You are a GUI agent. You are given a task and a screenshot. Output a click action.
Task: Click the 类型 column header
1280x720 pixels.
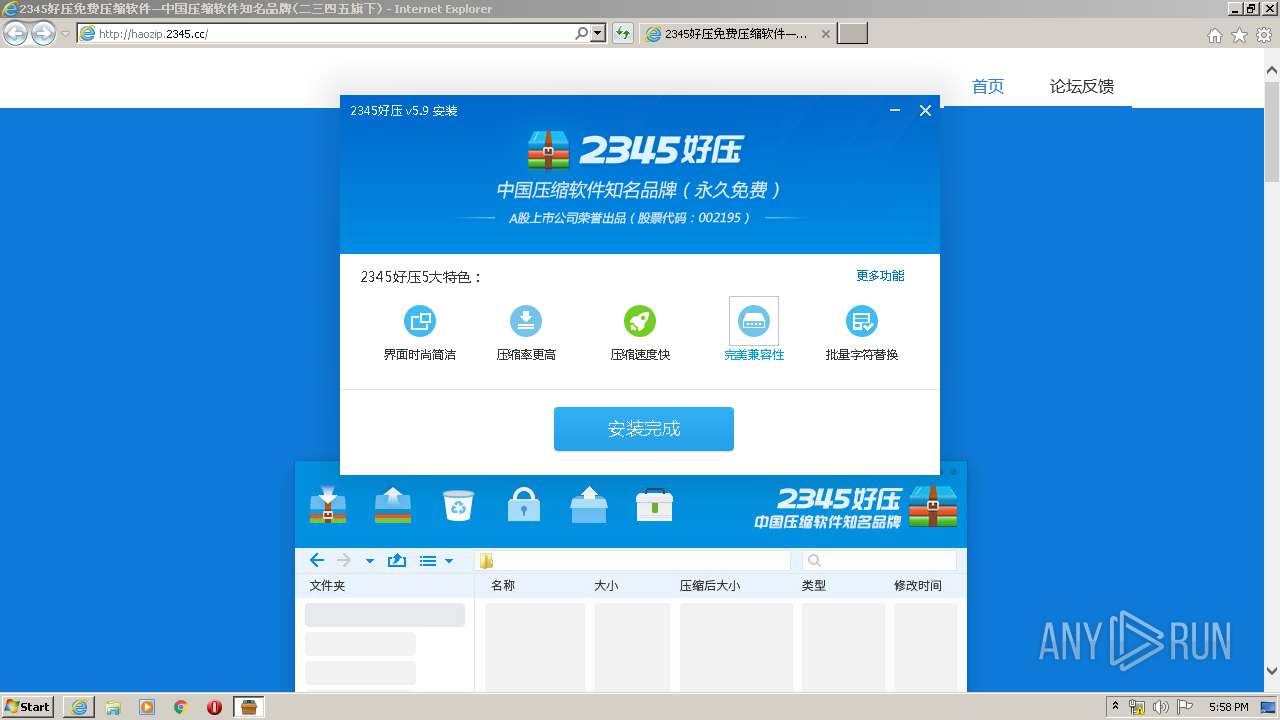tap(814, 586)
